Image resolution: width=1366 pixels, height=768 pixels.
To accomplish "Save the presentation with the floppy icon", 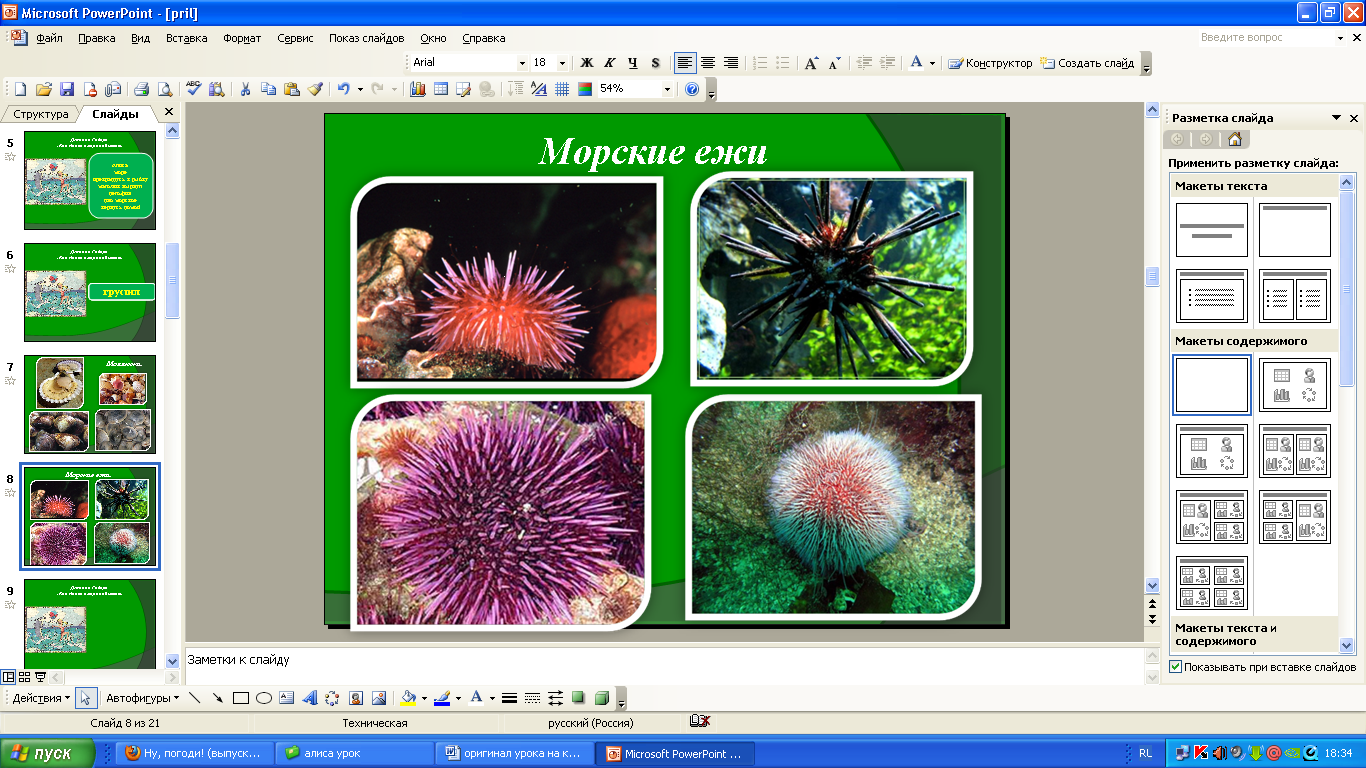I will [67, 89].
